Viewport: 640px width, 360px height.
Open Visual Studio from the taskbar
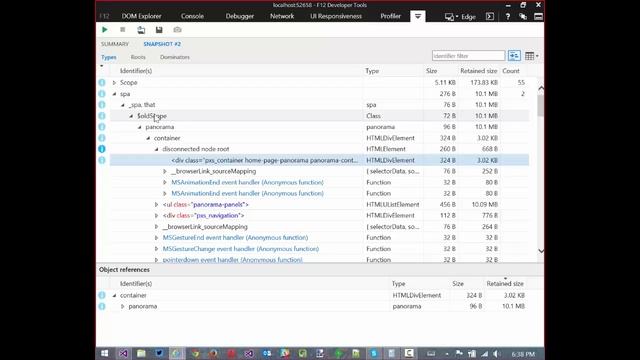point(123,353)
